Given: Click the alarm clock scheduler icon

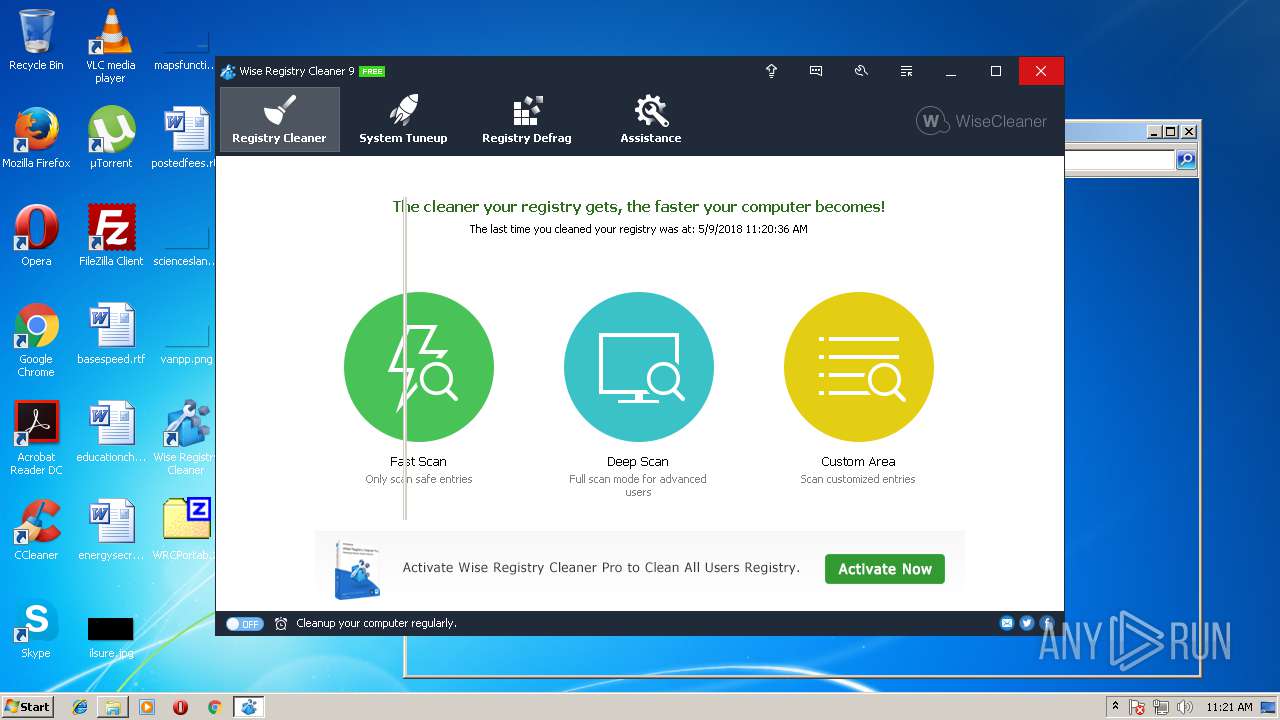Looking at the screenshot, I should pyautogui.click(x=281, y=623).
